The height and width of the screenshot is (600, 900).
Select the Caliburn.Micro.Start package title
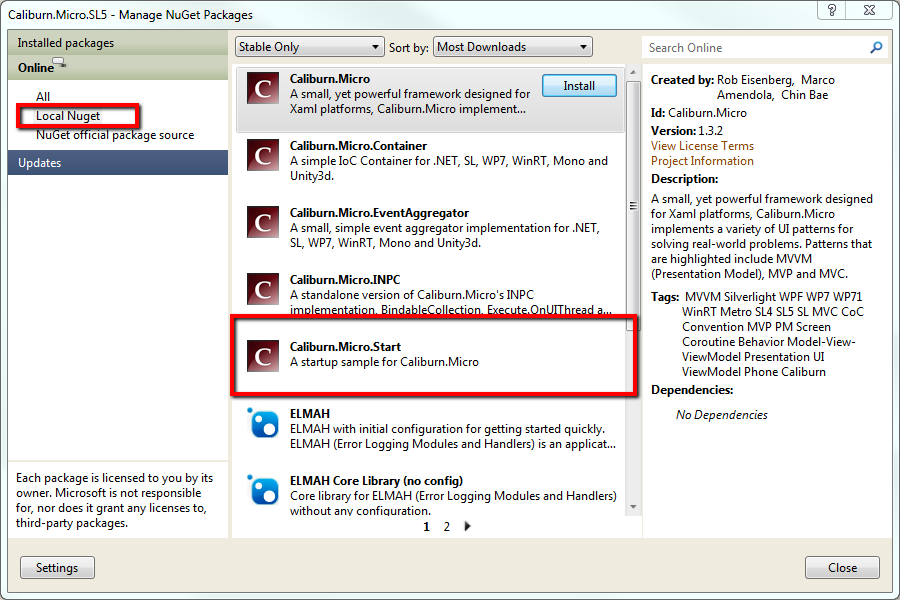(345, 347)
